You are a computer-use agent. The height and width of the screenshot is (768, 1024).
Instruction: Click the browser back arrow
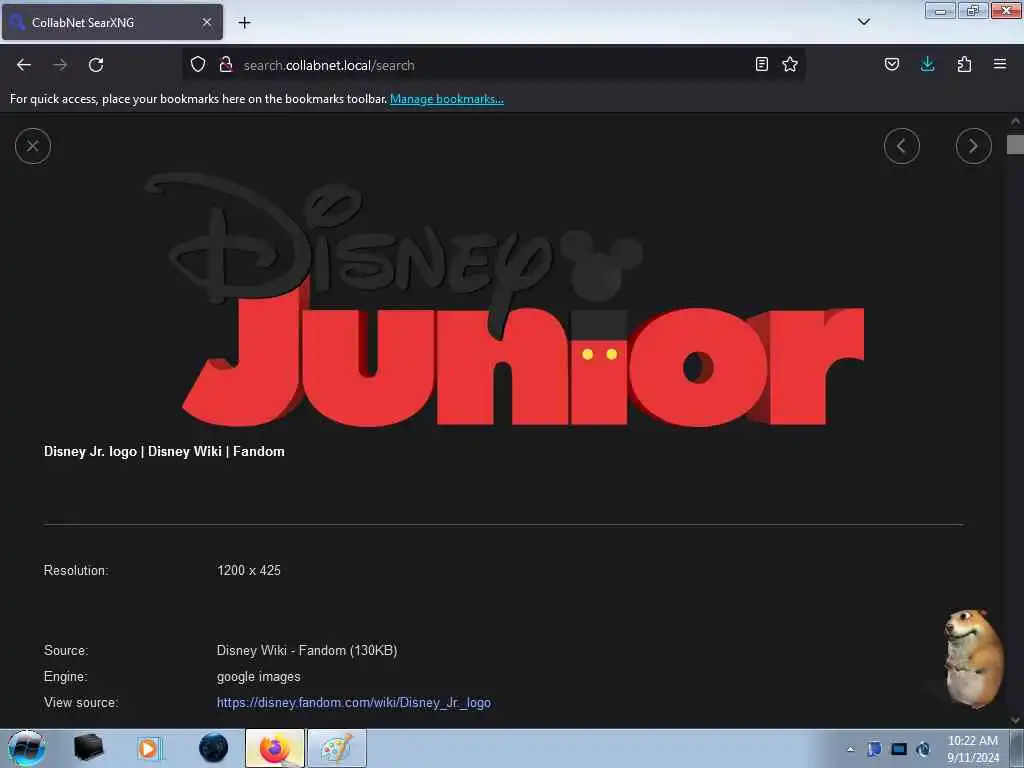[24, 65]
